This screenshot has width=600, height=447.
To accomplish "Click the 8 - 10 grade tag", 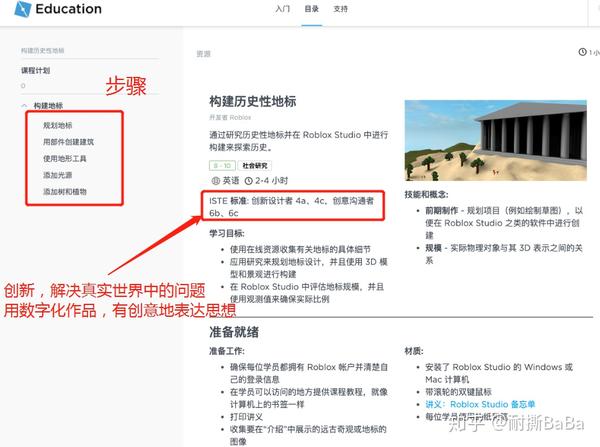I will coord(222,166).
